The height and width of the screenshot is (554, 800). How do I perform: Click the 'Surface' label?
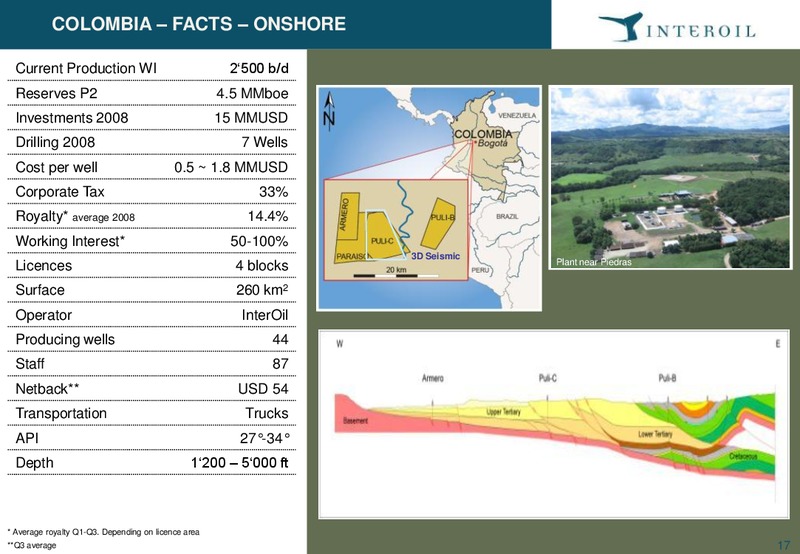coord(40,290)
